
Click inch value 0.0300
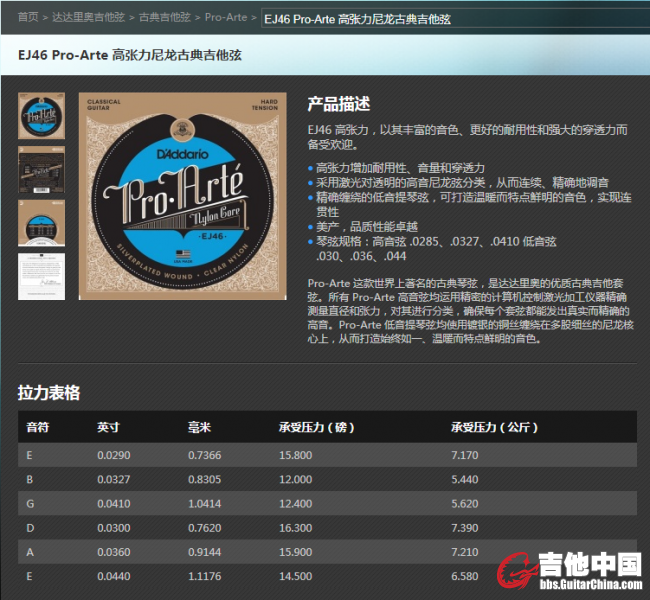click(114, 528)
